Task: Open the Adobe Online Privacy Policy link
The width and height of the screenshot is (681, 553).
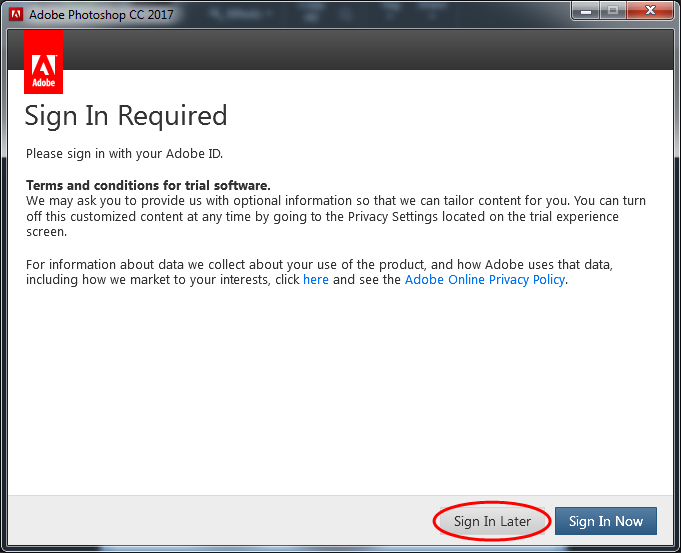Action: [x=485, y=280]
